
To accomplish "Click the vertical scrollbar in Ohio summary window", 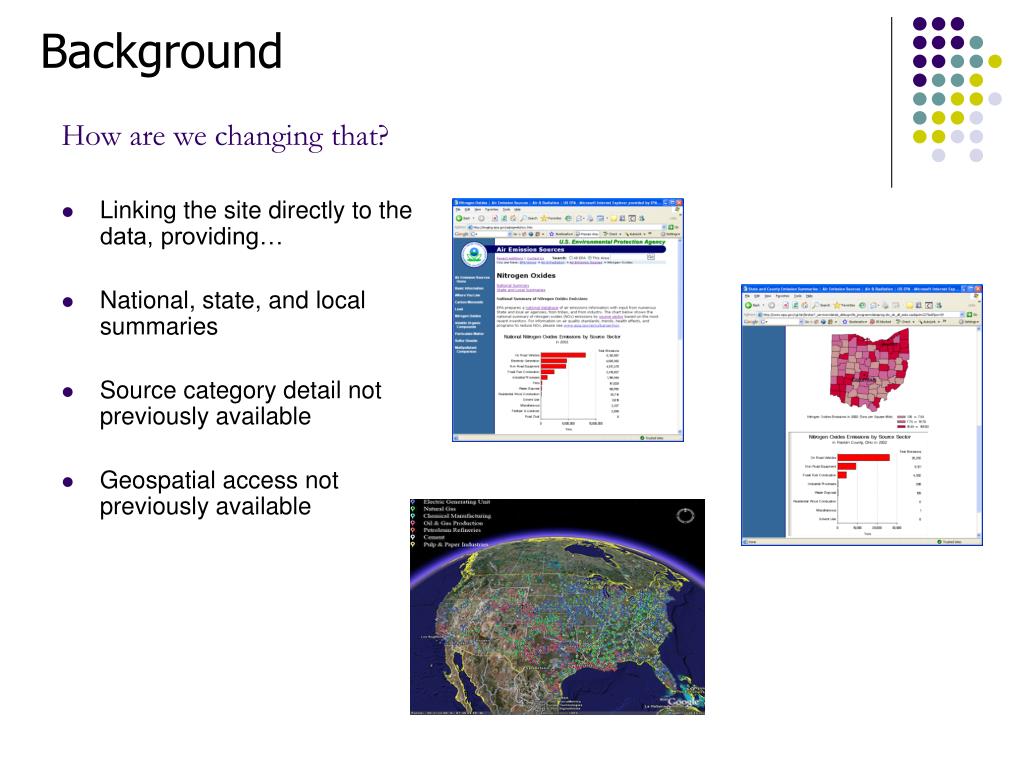I will [x=978, y=431].
